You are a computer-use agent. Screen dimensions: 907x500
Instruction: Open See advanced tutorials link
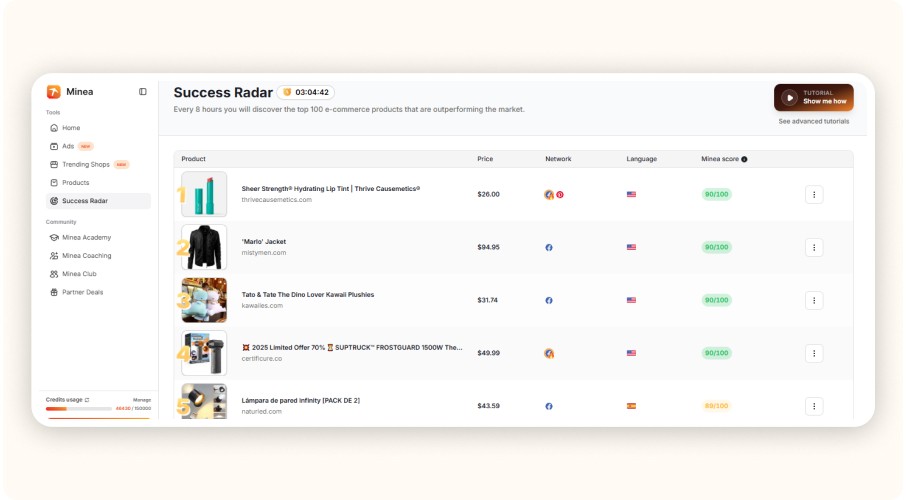(813, 122)
